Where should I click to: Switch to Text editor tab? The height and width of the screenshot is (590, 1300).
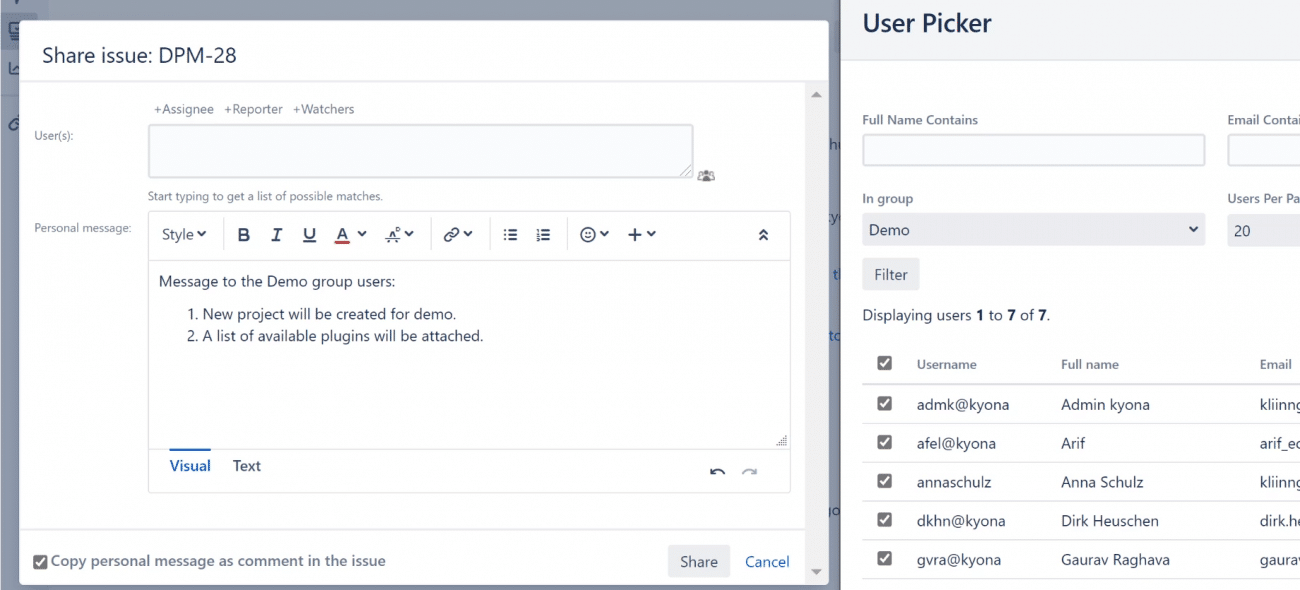[x=247, y=466]
